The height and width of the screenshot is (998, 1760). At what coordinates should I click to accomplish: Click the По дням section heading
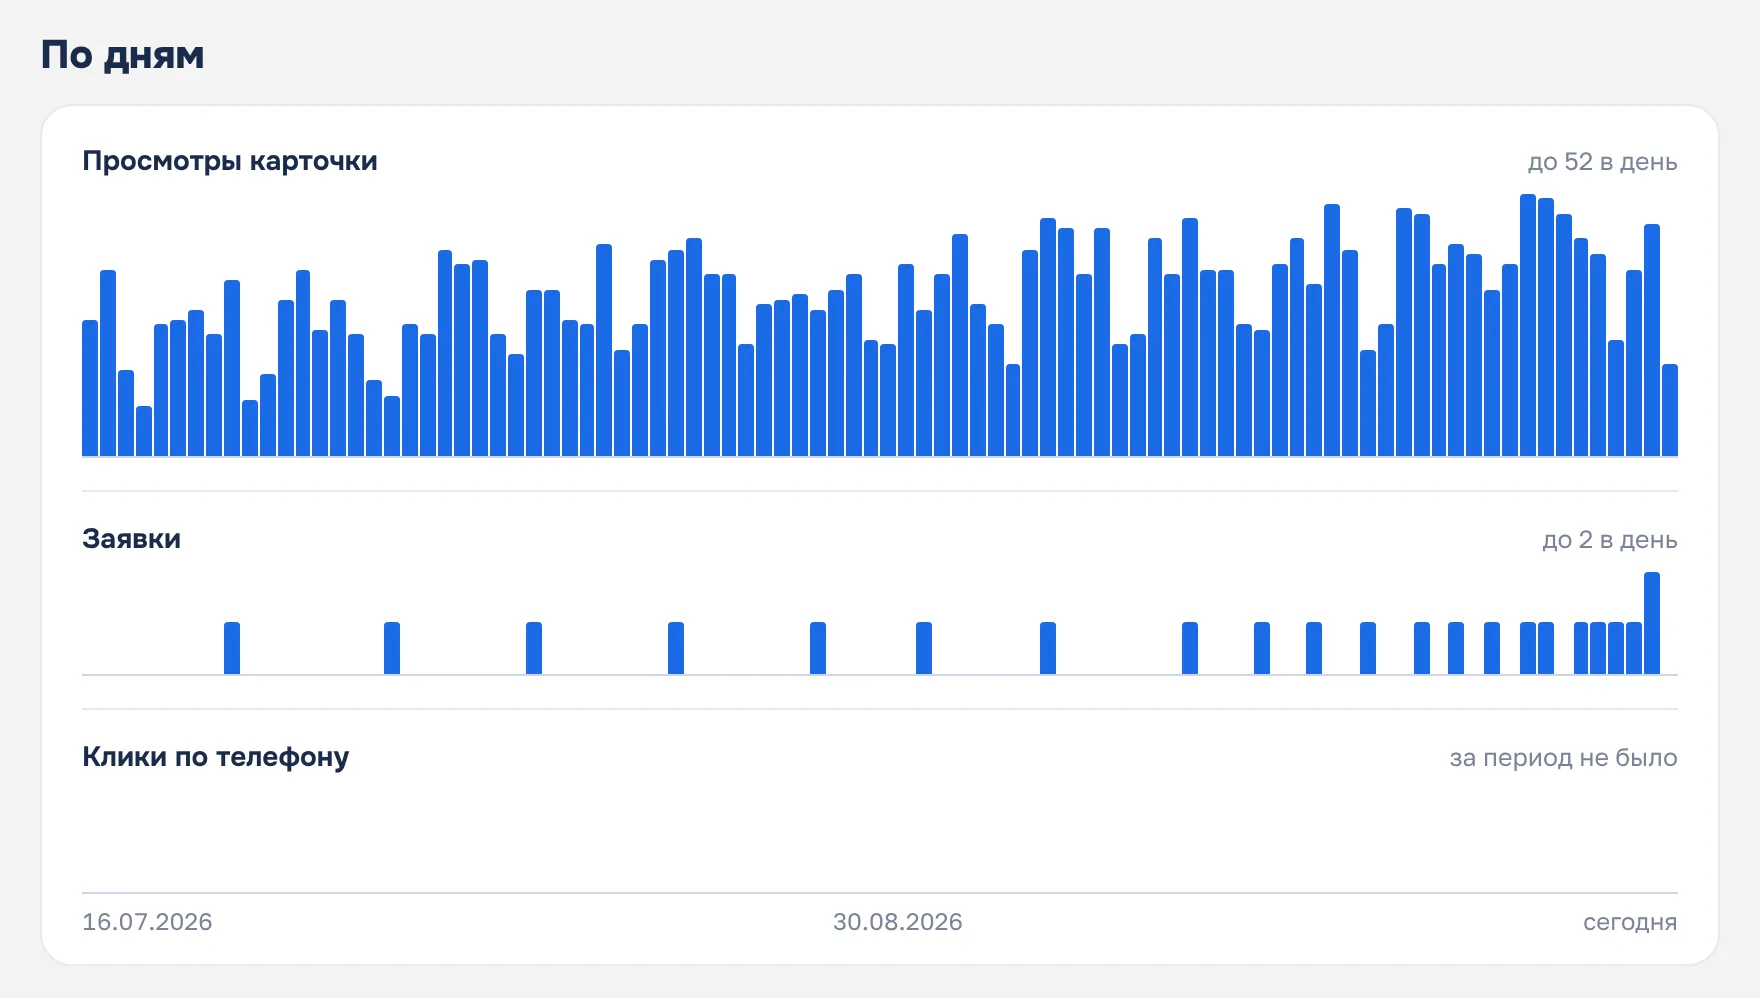pos(123,55)
